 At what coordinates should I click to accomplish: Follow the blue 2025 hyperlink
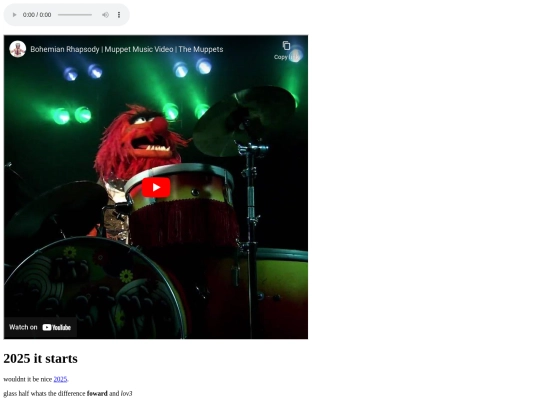point(60,379)
